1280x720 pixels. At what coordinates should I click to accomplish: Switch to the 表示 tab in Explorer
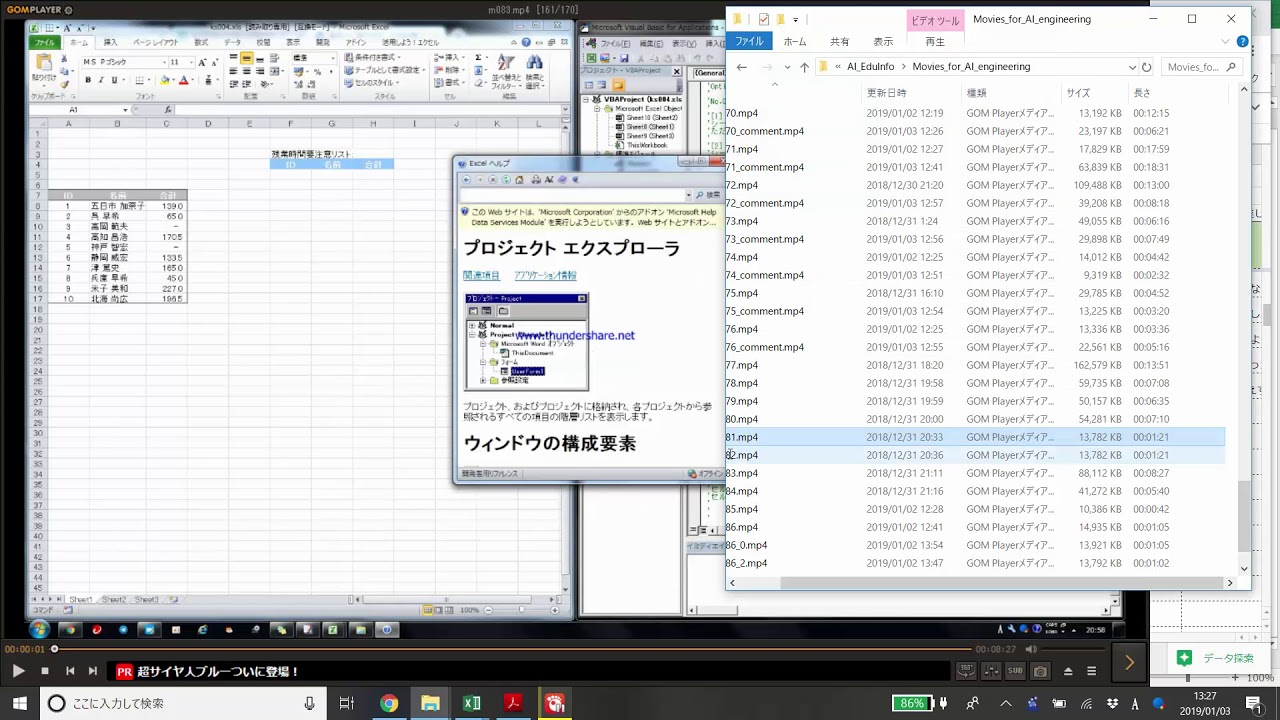(883, 42)
